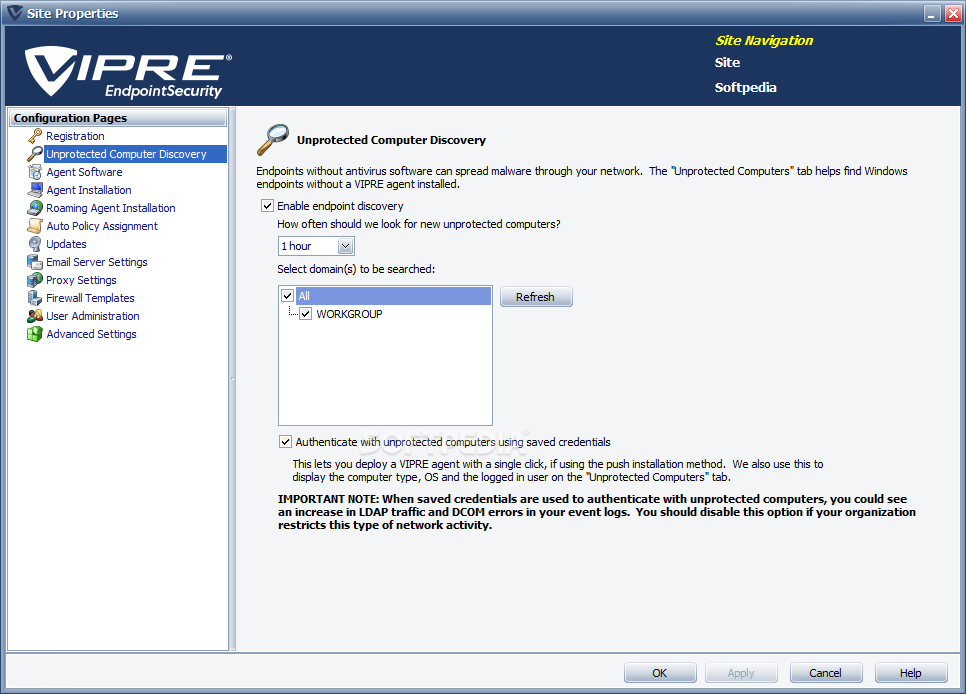Viewport: 966px width, 694px height.
Task: Click the Updates icon
Action: pyautogui.click(x=35, y=243)
